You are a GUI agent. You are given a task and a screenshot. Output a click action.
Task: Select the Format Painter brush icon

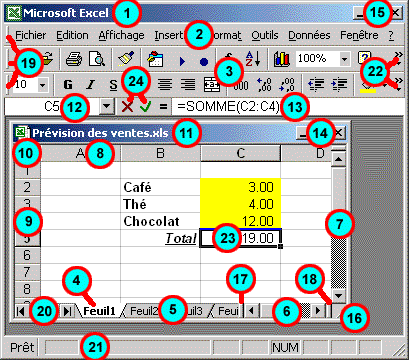(x=126, y=59)
